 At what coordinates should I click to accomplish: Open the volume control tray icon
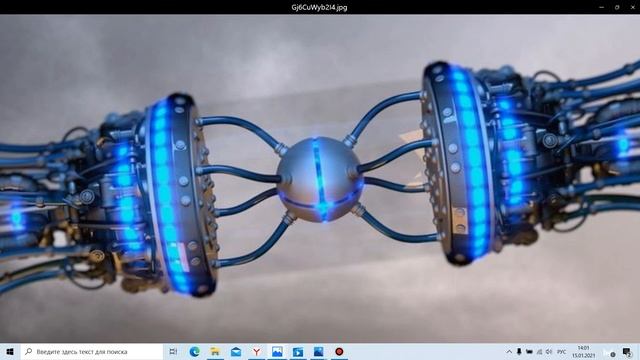549,351
